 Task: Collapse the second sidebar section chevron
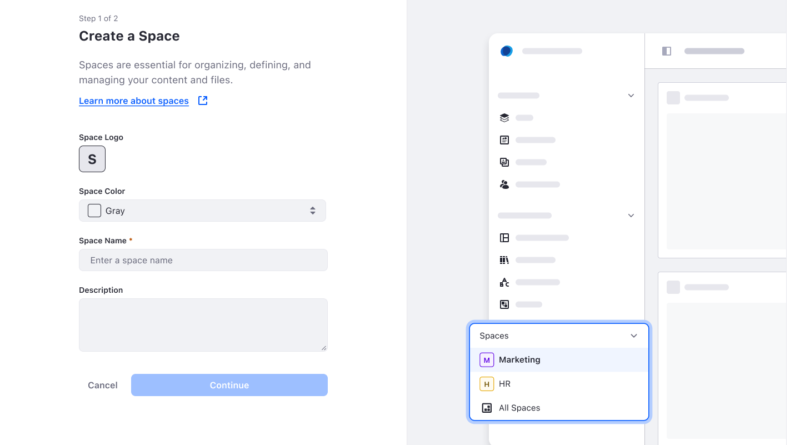click(631, 215)
